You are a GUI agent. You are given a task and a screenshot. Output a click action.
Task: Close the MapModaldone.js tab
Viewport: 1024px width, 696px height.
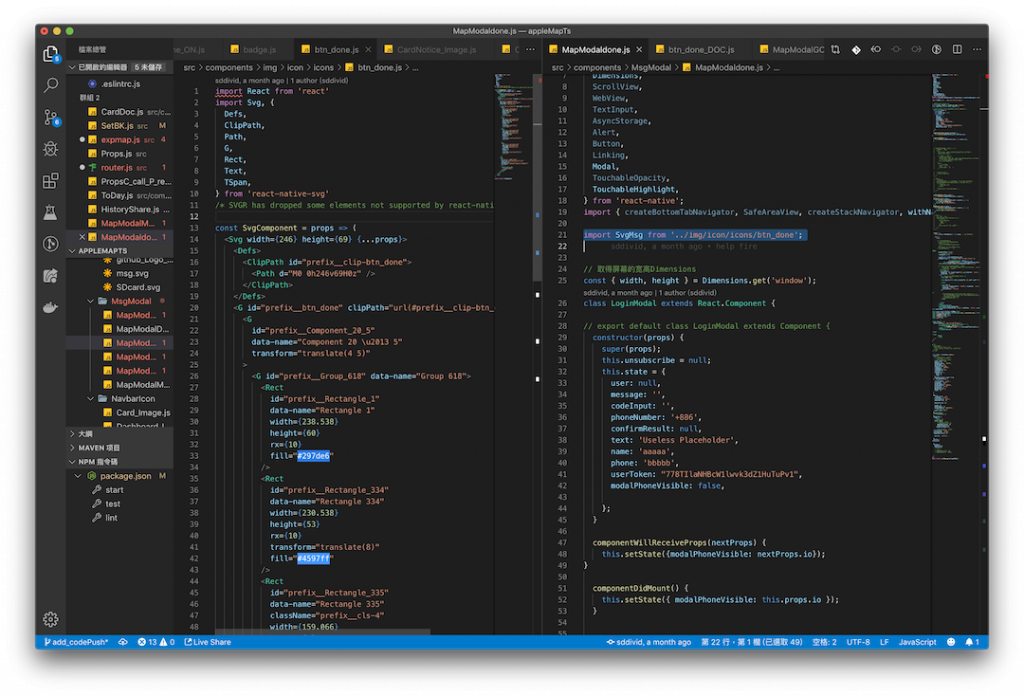point(639,50)
